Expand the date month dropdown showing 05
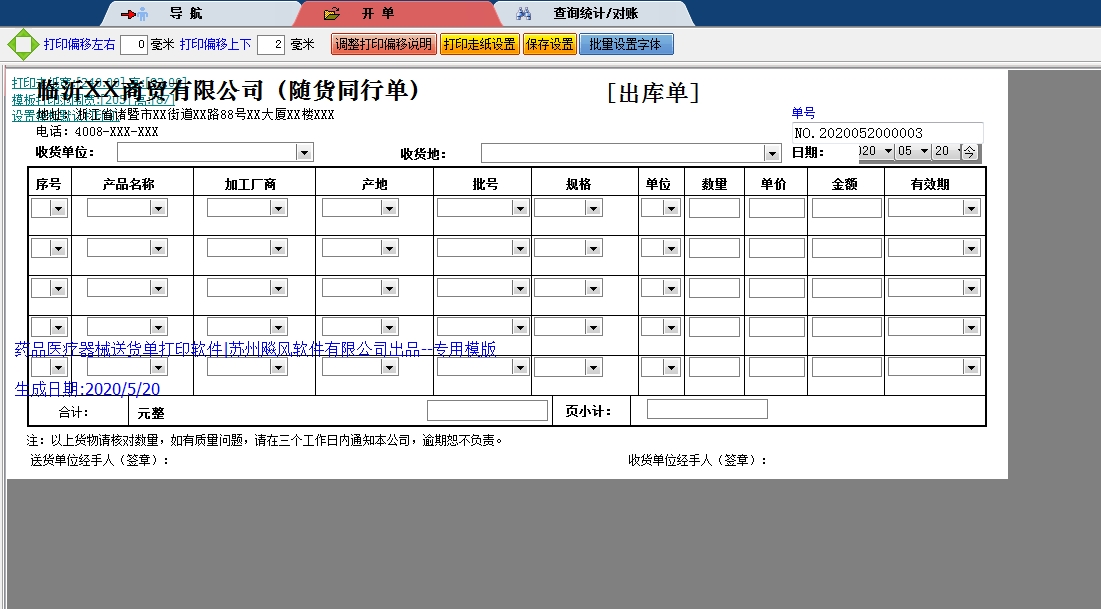The height and width of the screenshot is (609, 1101). 922,151
